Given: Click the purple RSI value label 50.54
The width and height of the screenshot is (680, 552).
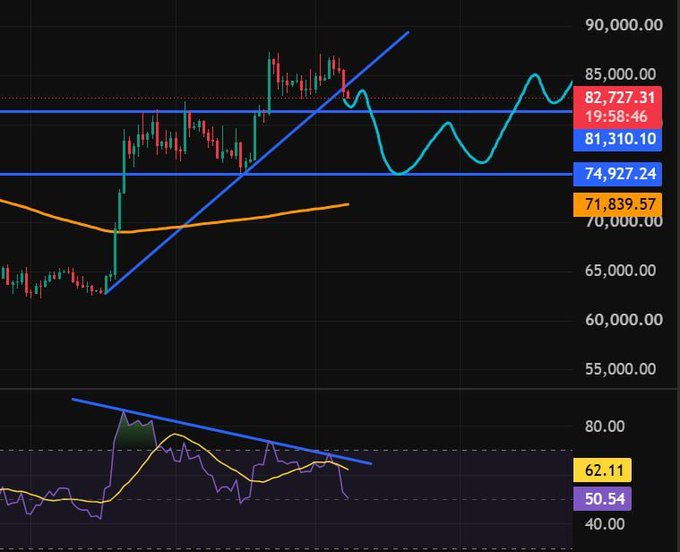Looking at the screenshot, I should coord(602,499).
